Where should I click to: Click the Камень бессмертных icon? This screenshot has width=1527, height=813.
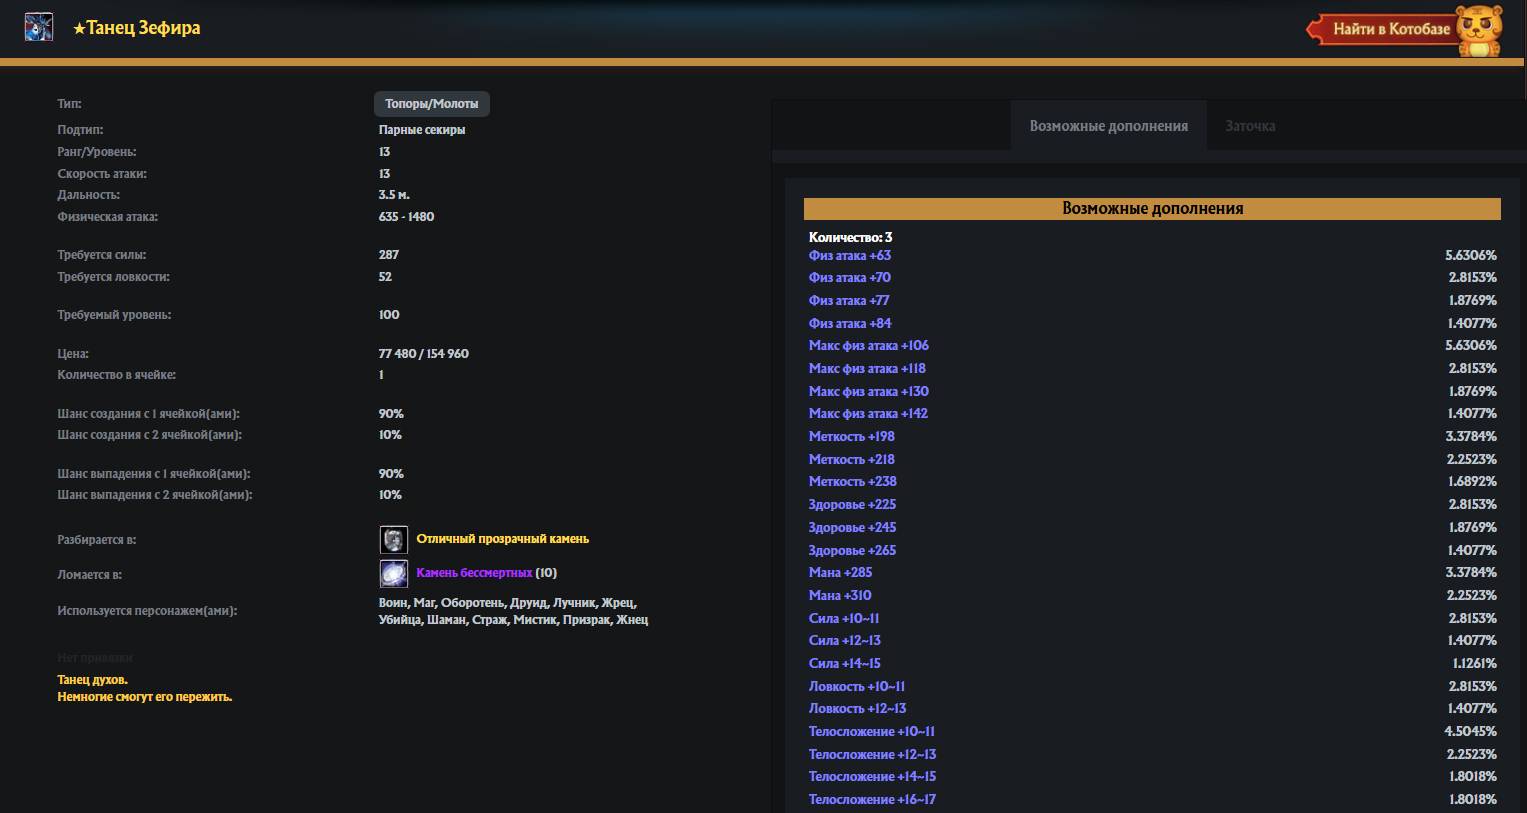[394, 574]
